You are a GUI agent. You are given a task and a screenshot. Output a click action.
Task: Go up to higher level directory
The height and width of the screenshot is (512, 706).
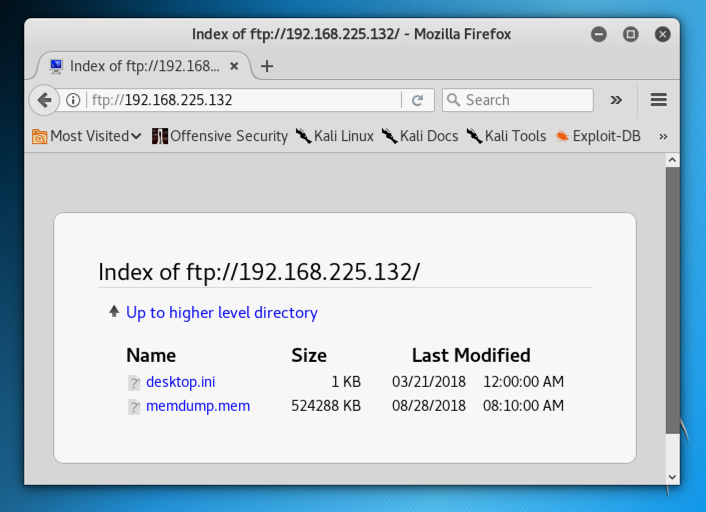pyautogui.click(x=221, y=313)
